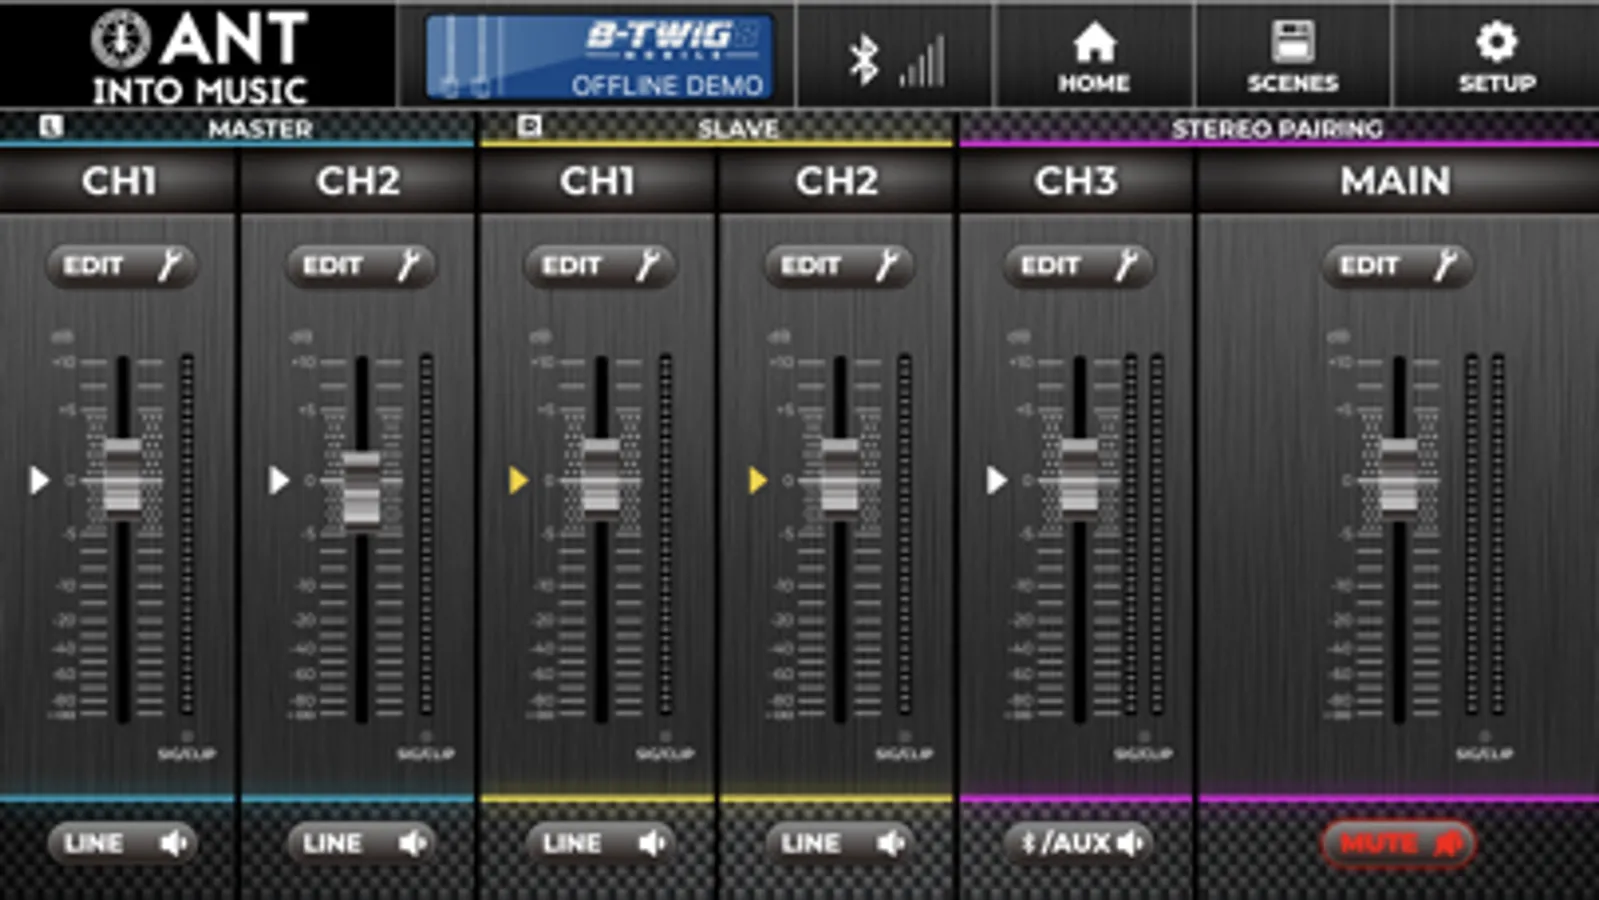Mute Slave CH2 LINE input

coord(839,843)
